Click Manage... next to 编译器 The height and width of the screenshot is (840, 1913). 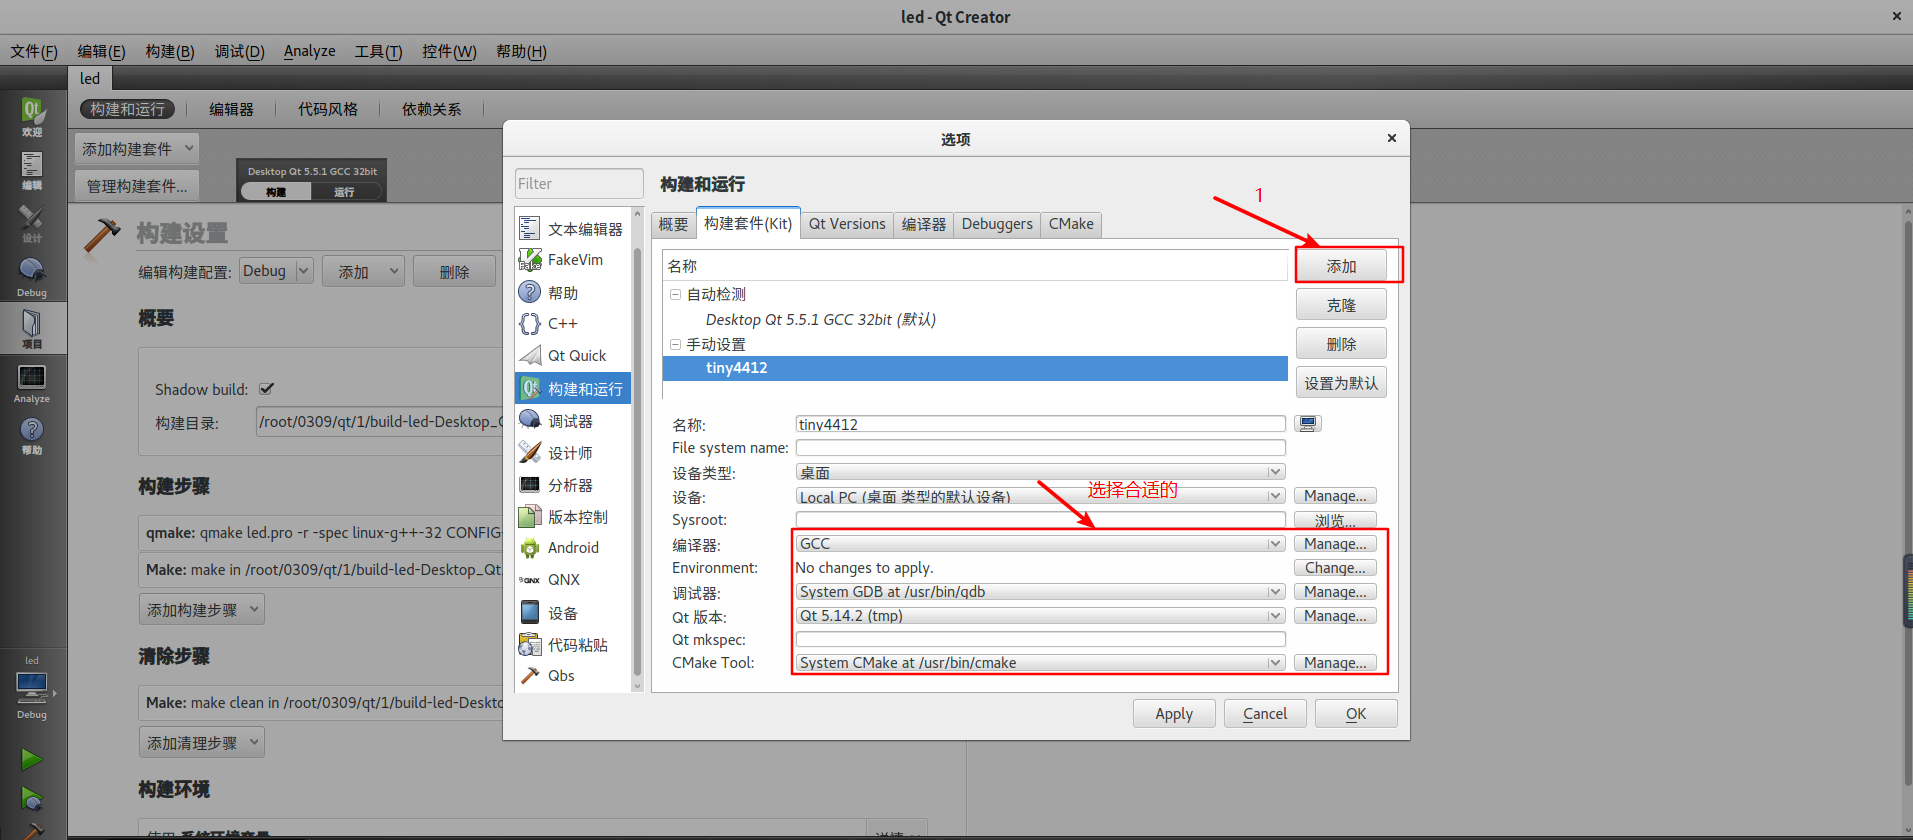point(1335,544)
